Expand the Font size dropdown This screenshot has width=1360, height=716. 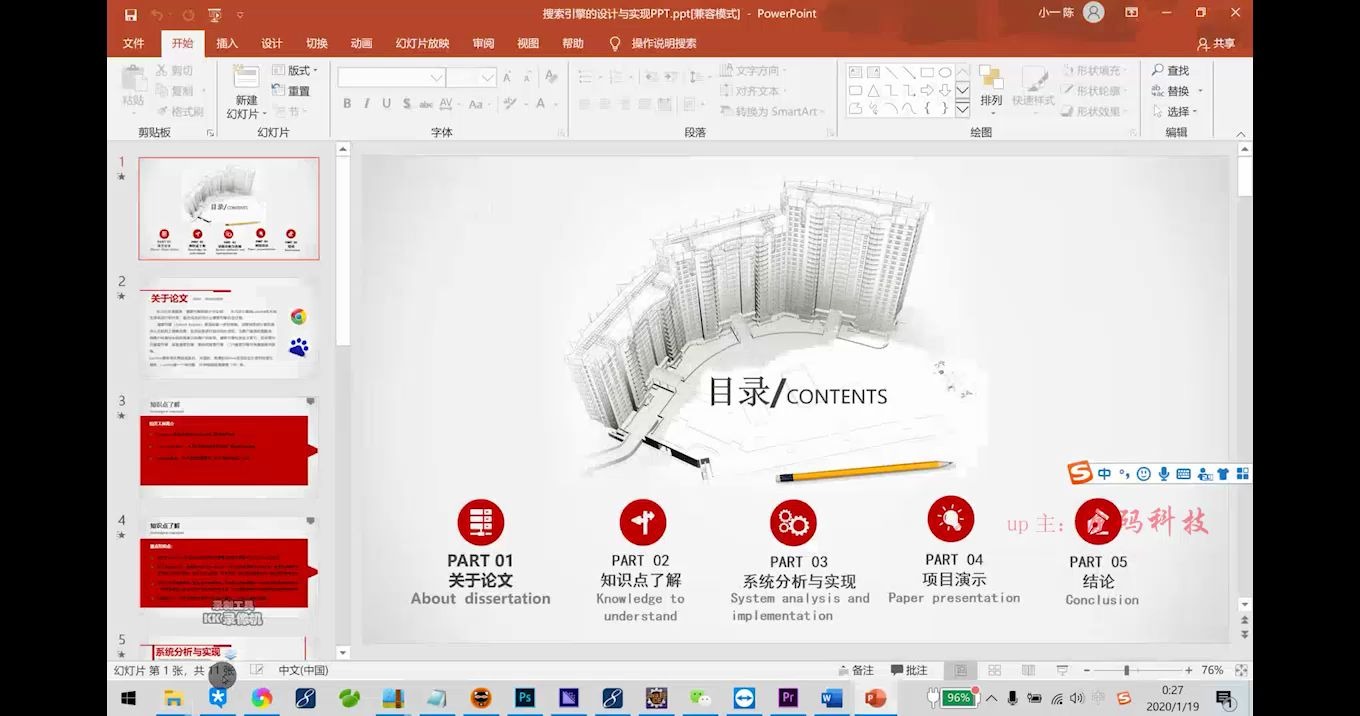click(x=487, y=77)
